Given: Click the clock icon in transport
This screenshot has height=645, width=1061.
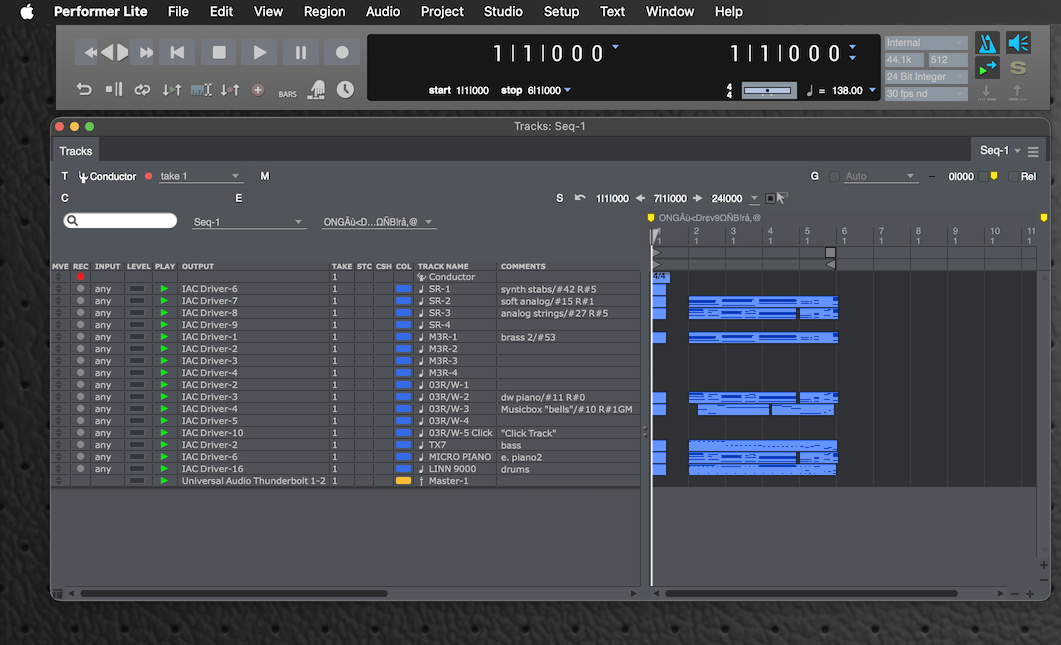Looking at the screenshot, I should pyautogui.click(x=345, y=89).
